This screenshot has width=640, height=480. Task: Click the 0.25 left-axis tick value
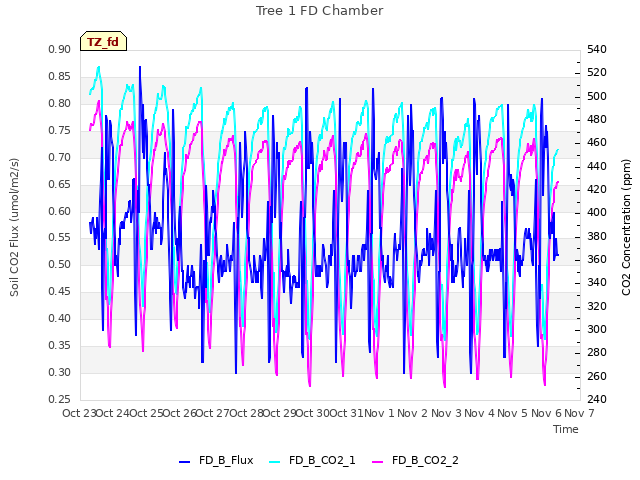(60, 399)
